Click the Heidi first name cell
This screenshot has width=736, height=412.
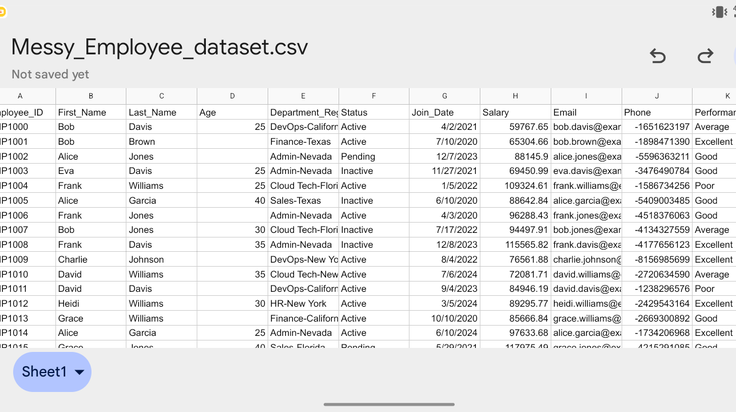tap(91, 304)
